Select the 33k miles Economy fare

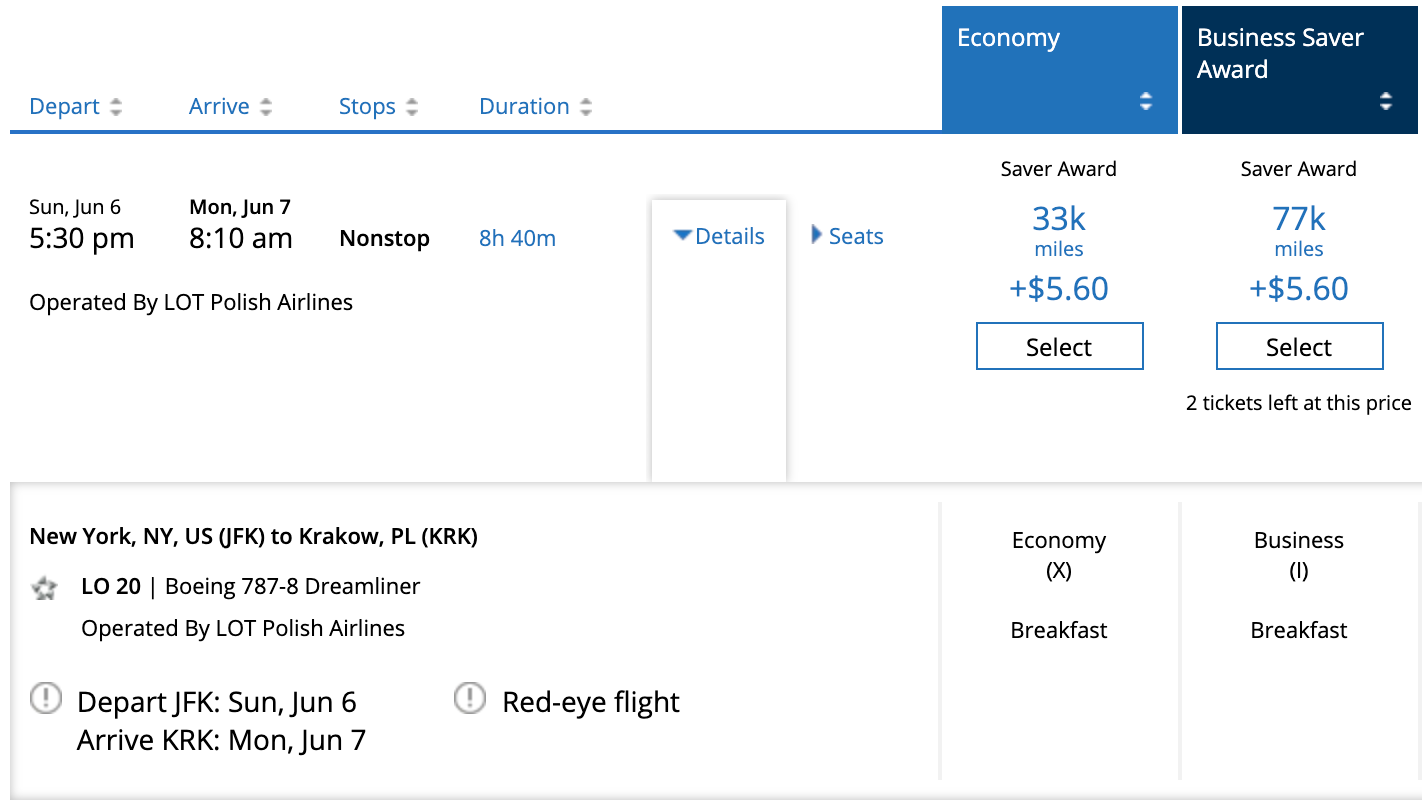pos(1059,347)
